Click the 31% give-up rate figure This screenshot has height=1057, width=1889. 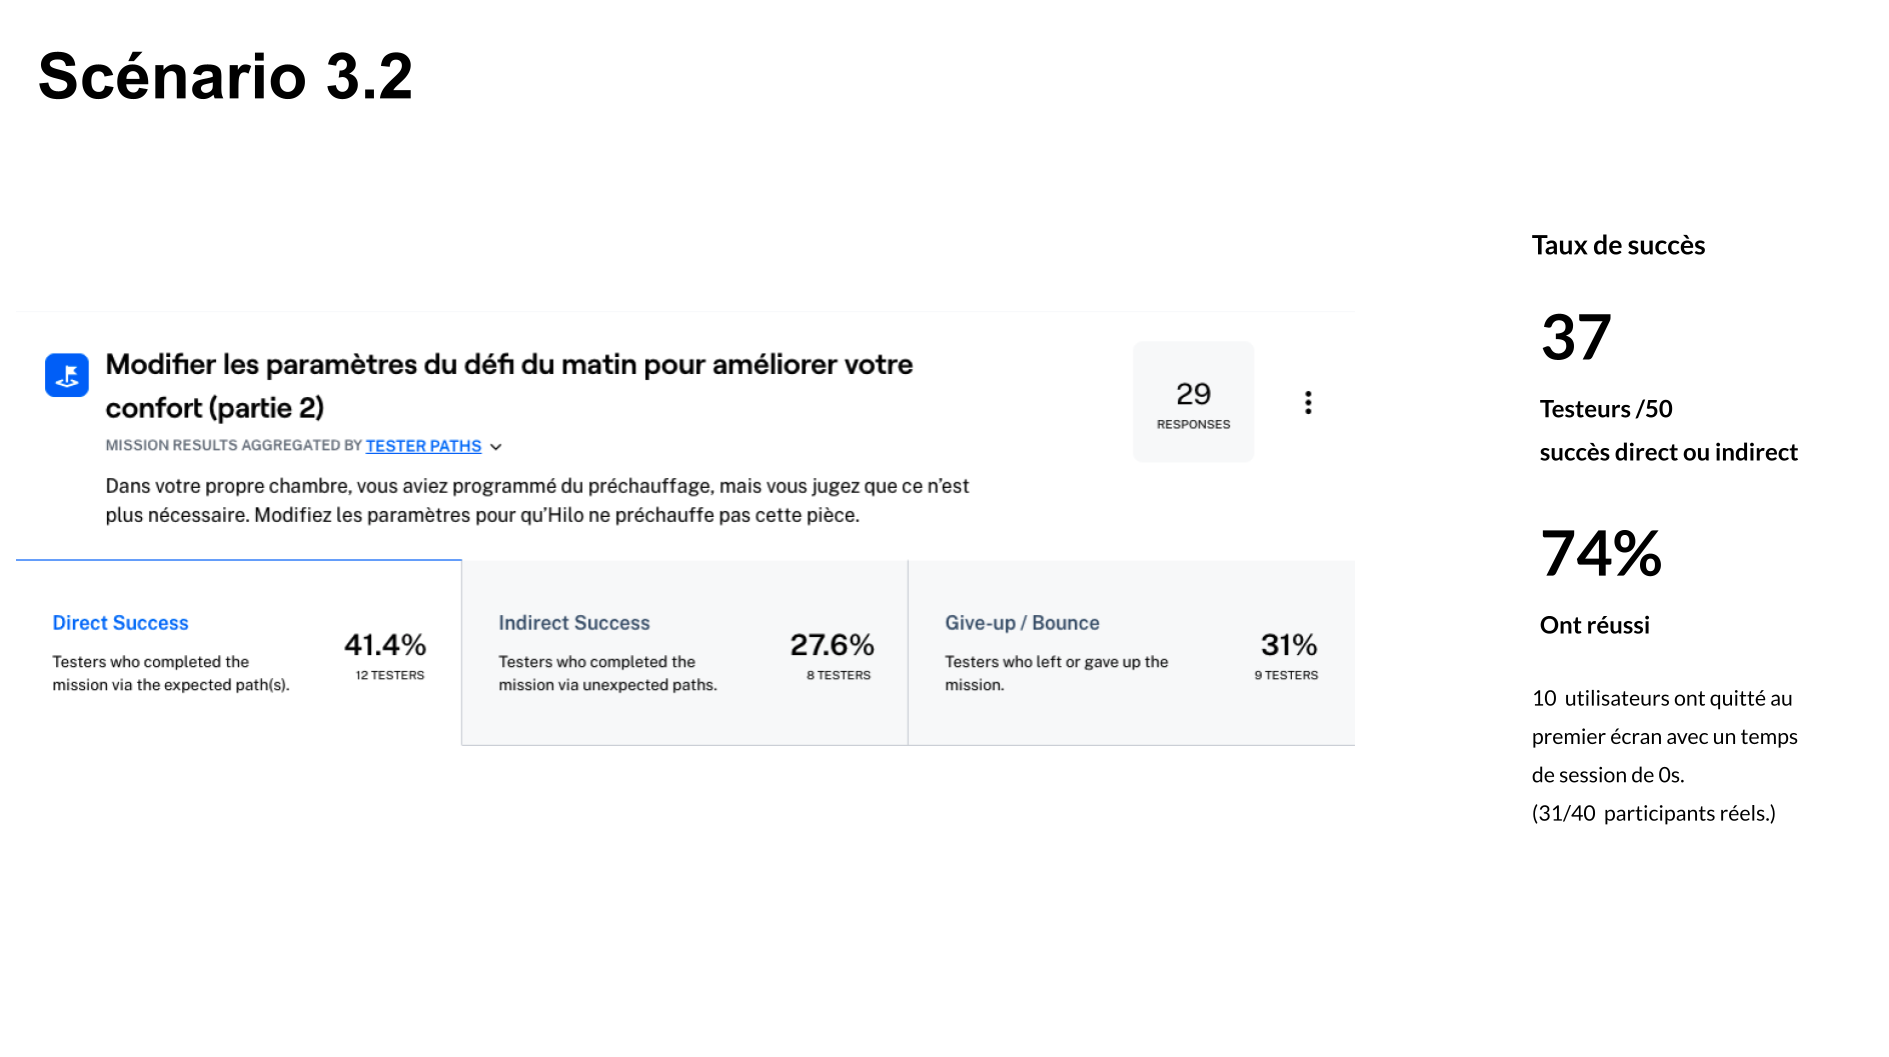(x=1288, y=645)
